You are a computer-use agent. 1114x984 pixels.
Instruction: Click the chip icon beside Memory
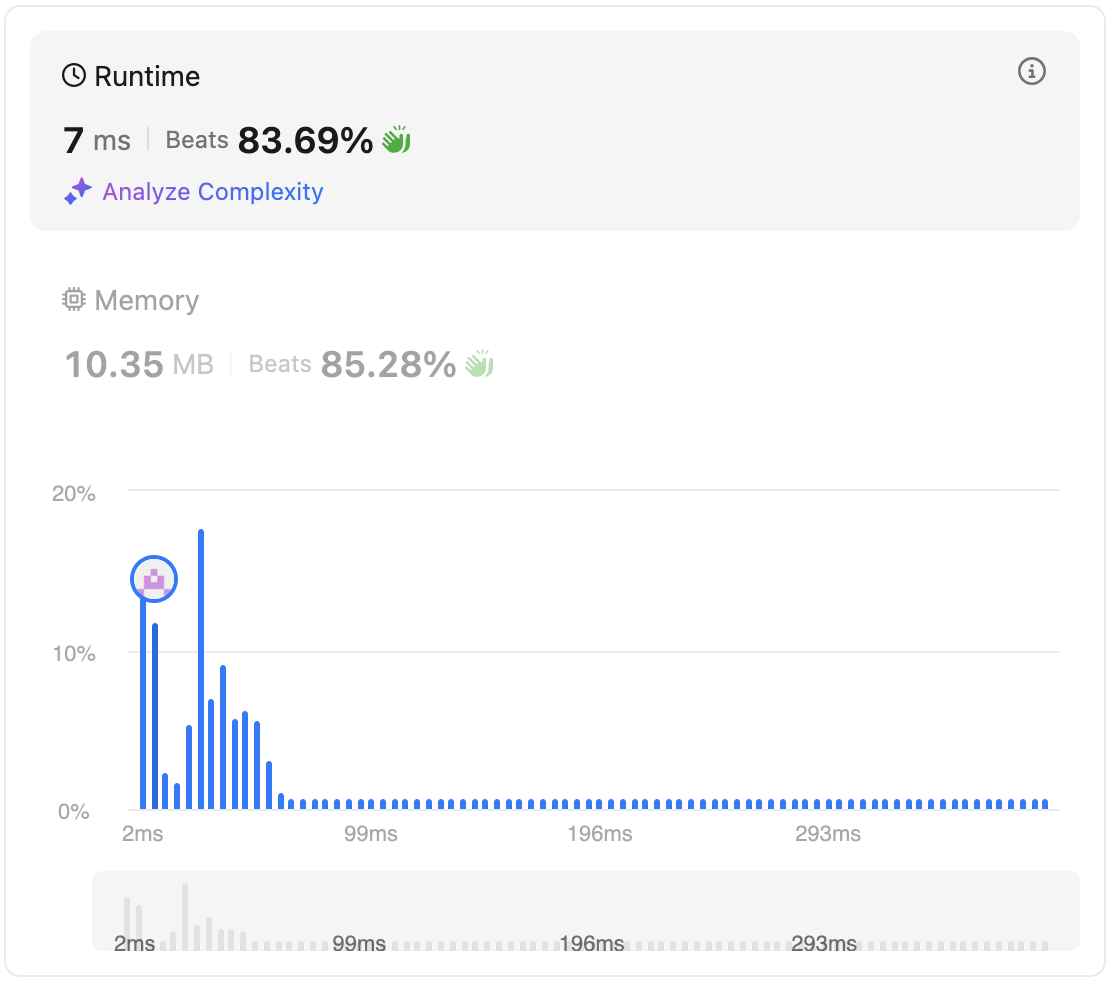(74, 300)
